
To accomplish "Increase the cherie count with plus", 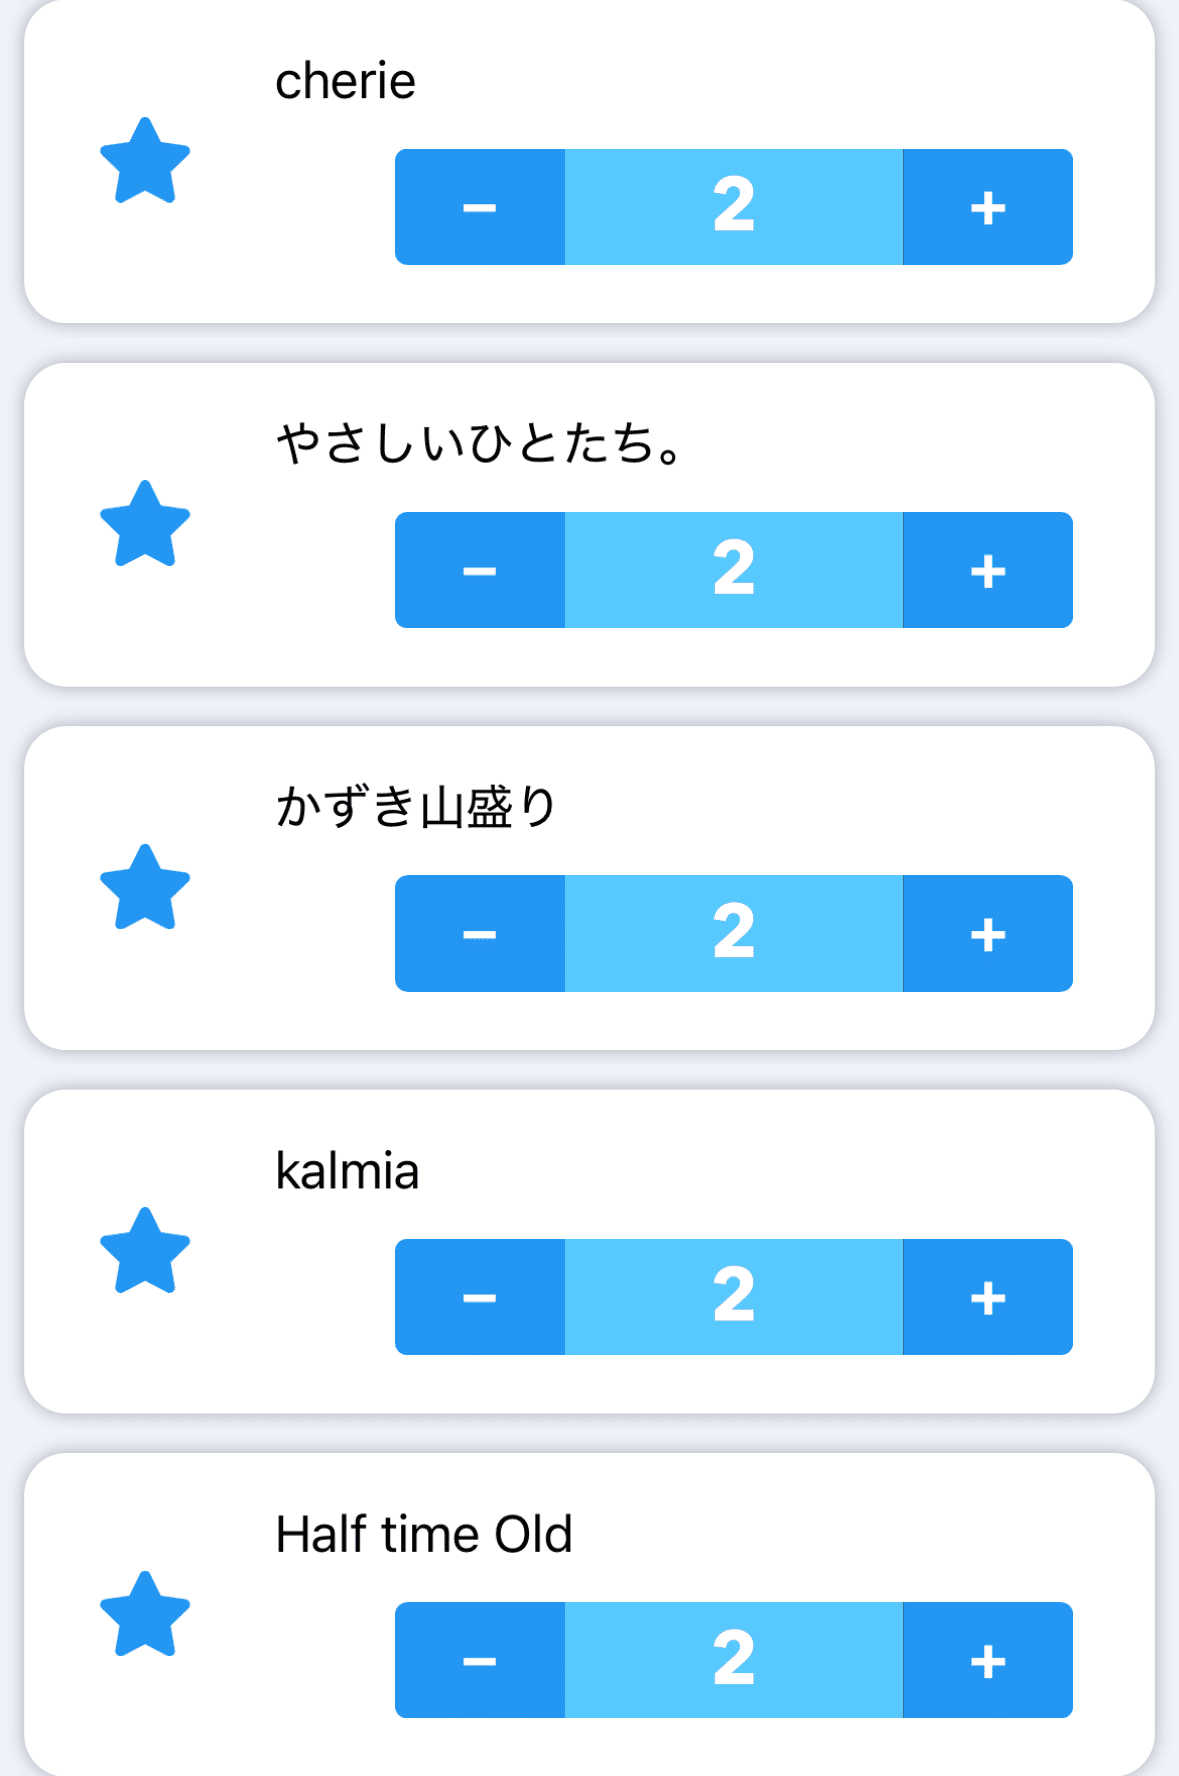I will [987, 207].
